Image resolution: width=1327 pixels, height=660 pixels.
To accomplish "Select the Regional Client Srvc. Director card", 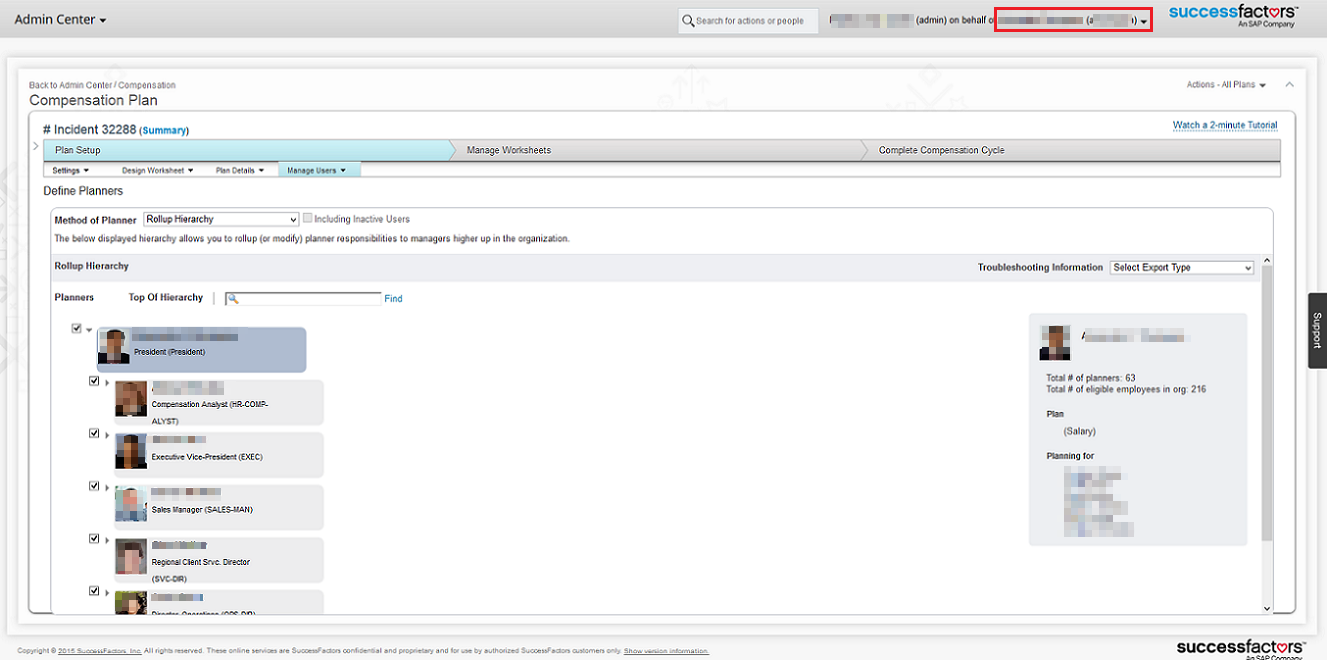I will (219, 560).
